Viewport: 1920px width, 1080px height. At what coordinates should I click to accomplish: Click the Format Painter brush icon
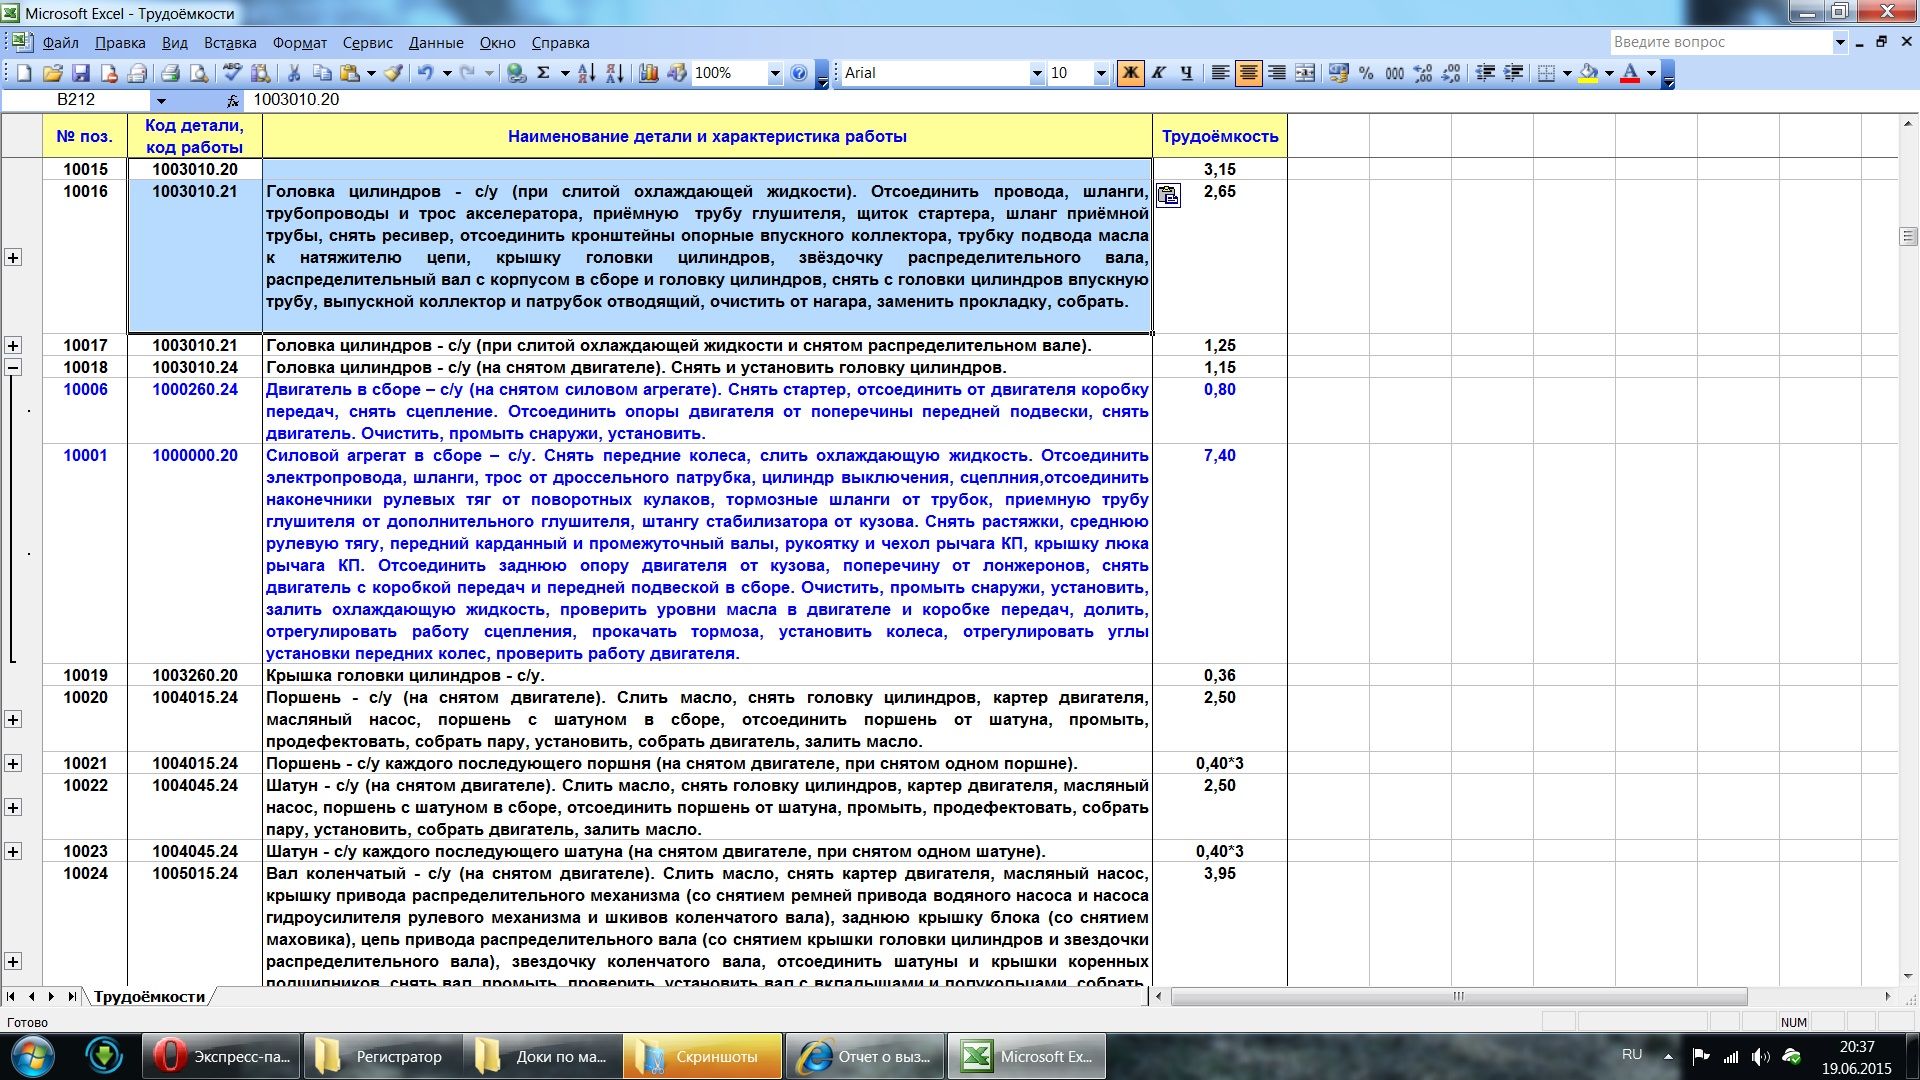(x=394, y=73)
